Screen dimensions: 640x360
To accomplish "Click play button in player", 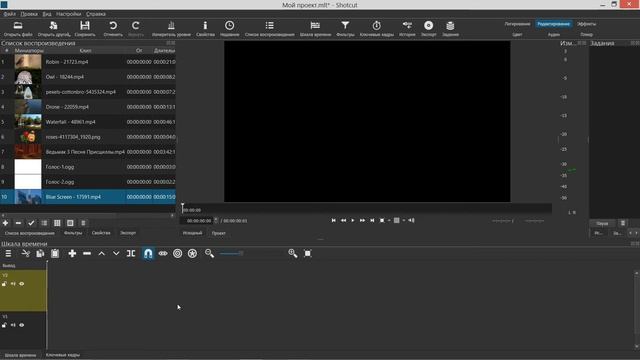I will [x=353, y=220].
